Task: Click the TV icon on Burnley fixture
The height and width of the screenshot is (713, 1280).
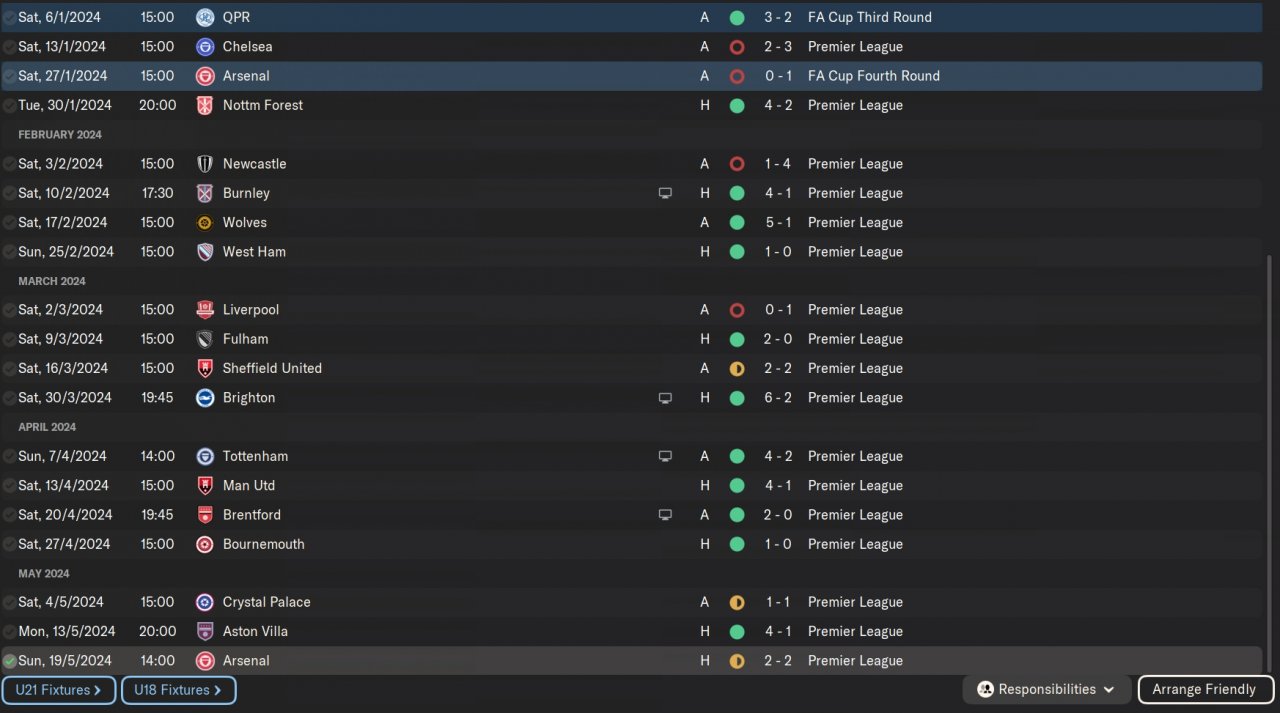Action: pos(665,193)
